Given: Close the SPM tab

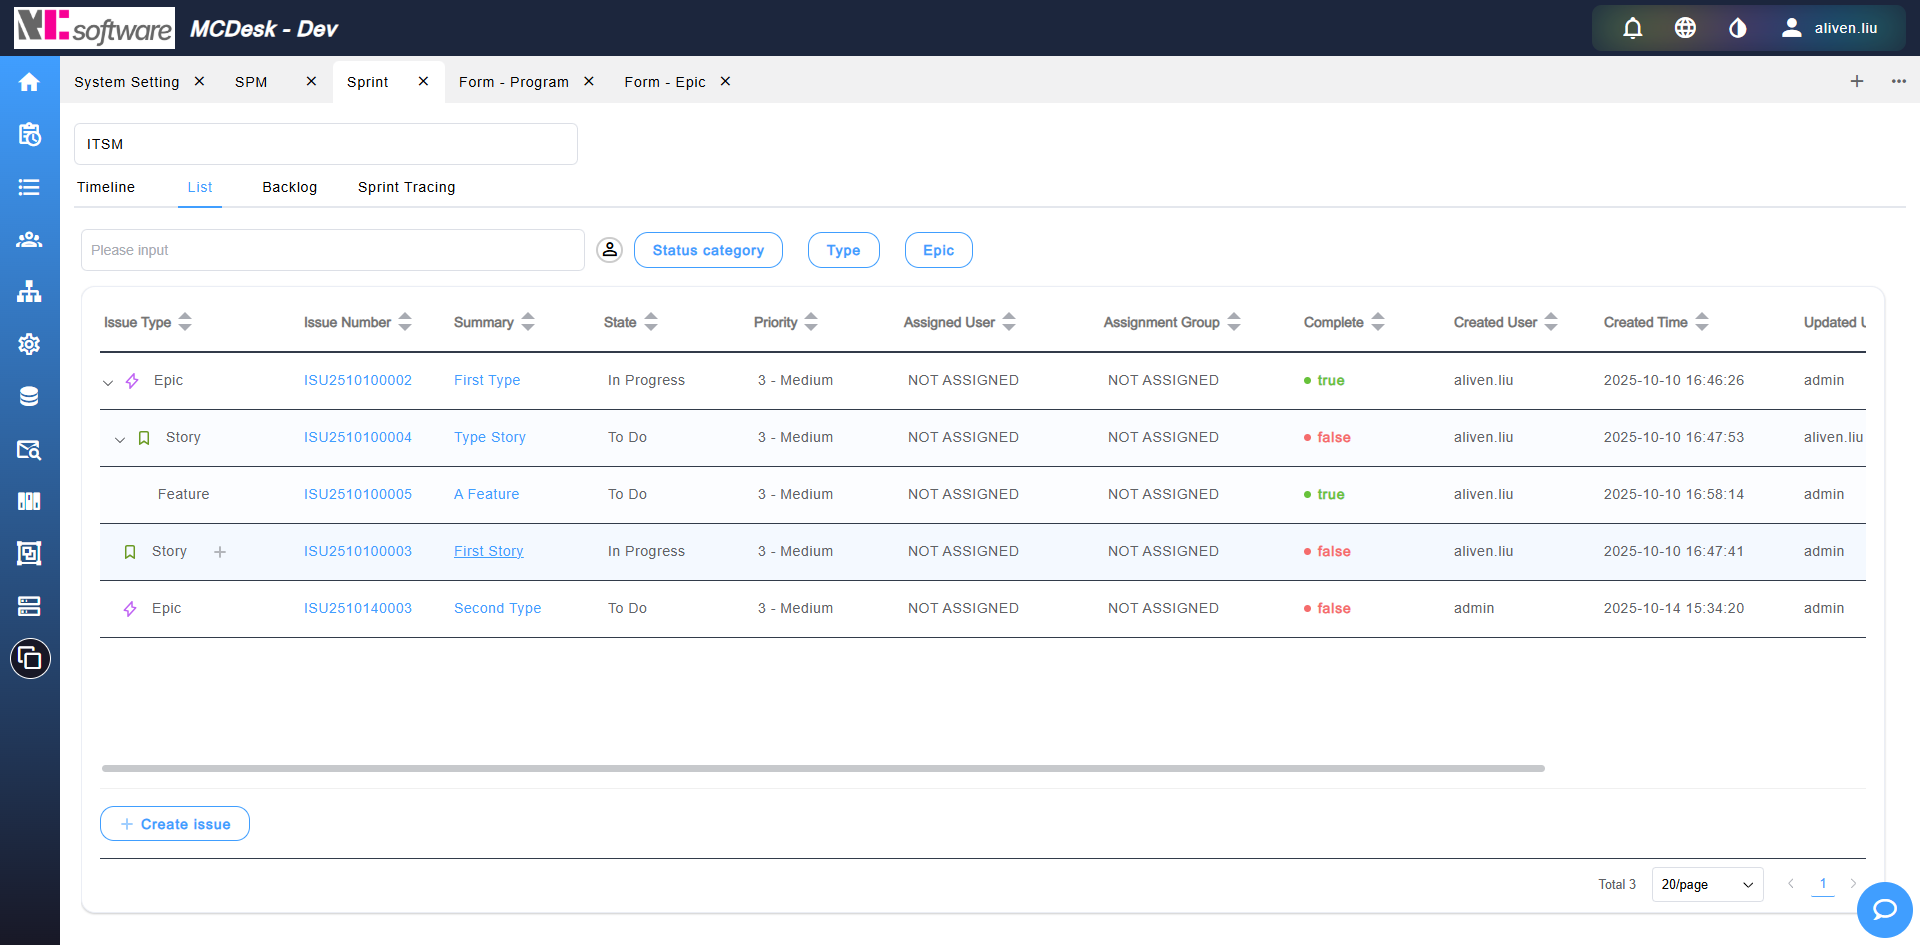Looking at the screenshot, I should point(311,81).
